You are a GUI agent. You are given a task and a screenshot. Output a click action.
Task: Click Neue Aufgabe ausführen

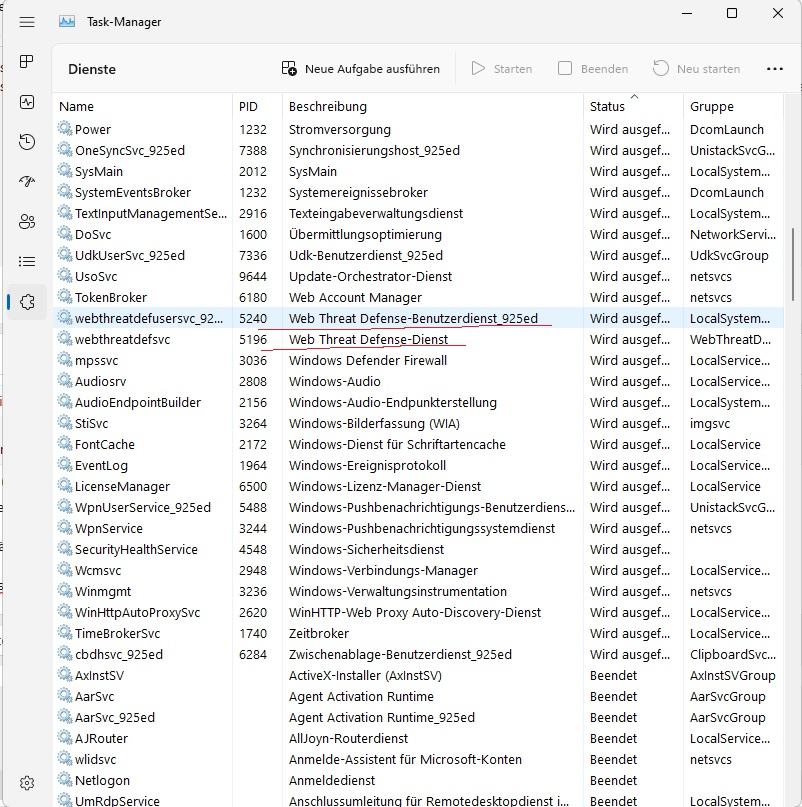pyautogui.click(x=361, y=68)
